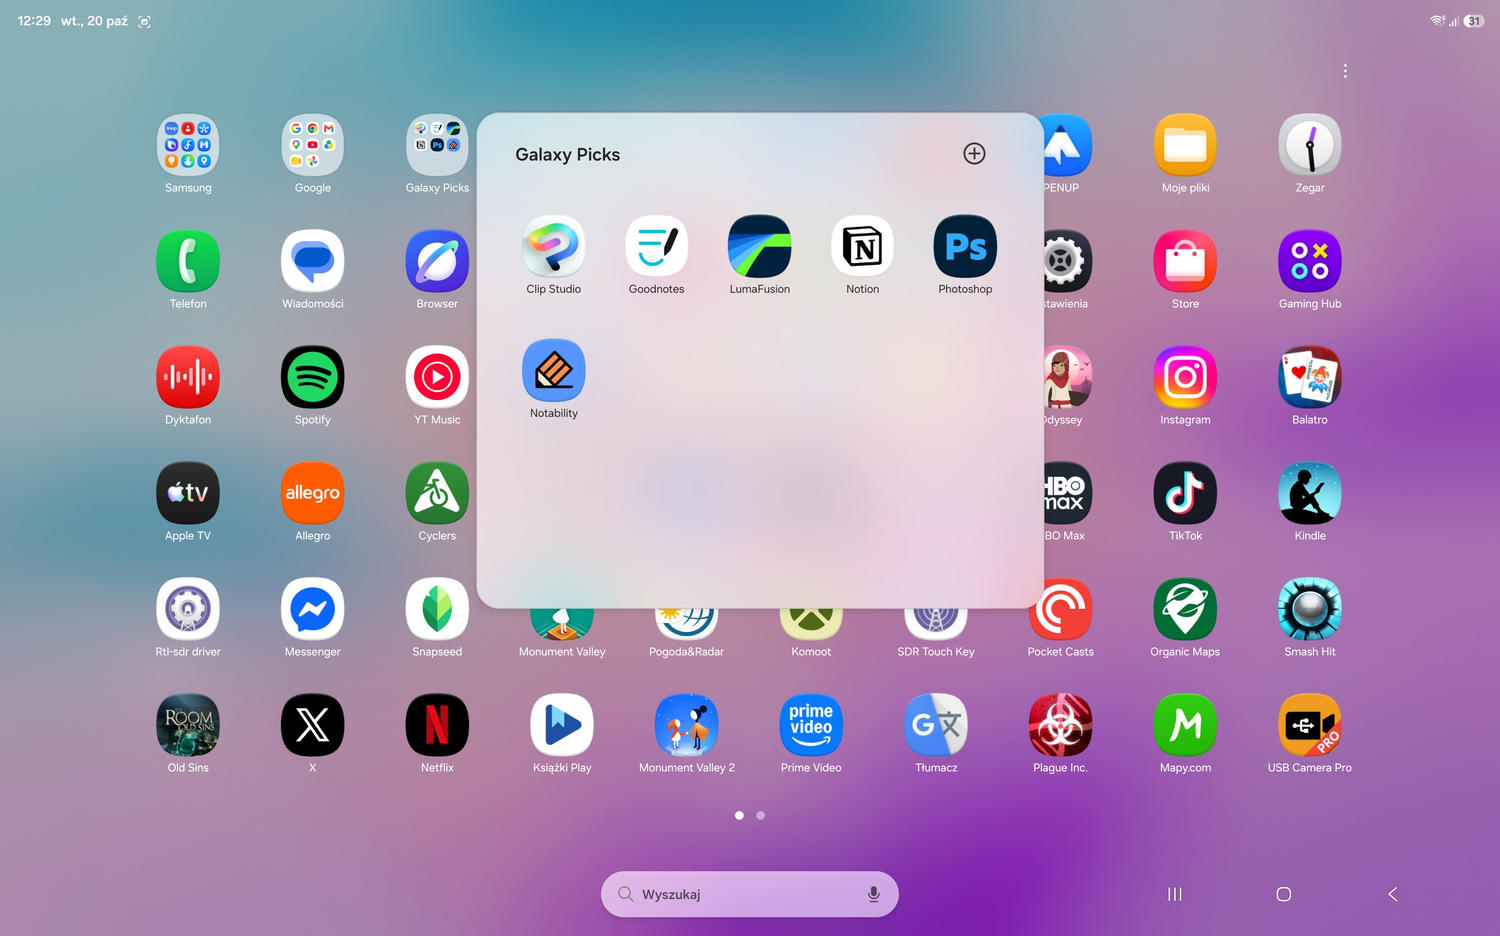Launch the Dyktafon voice recorder
This screenshot has height=936, width=1500.
[x=188, y=377]
